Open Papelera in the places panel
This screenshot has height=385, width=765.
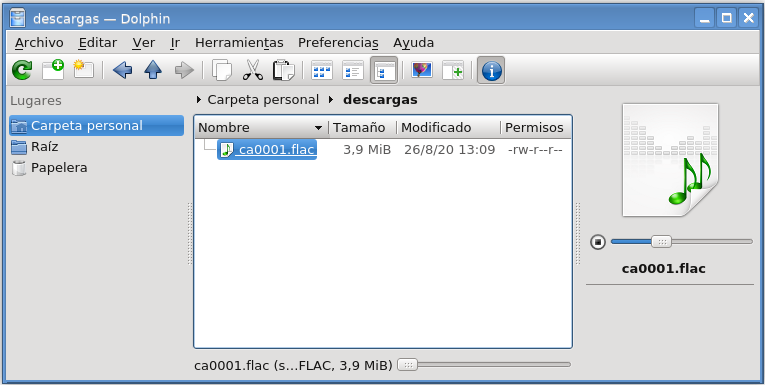97,168
